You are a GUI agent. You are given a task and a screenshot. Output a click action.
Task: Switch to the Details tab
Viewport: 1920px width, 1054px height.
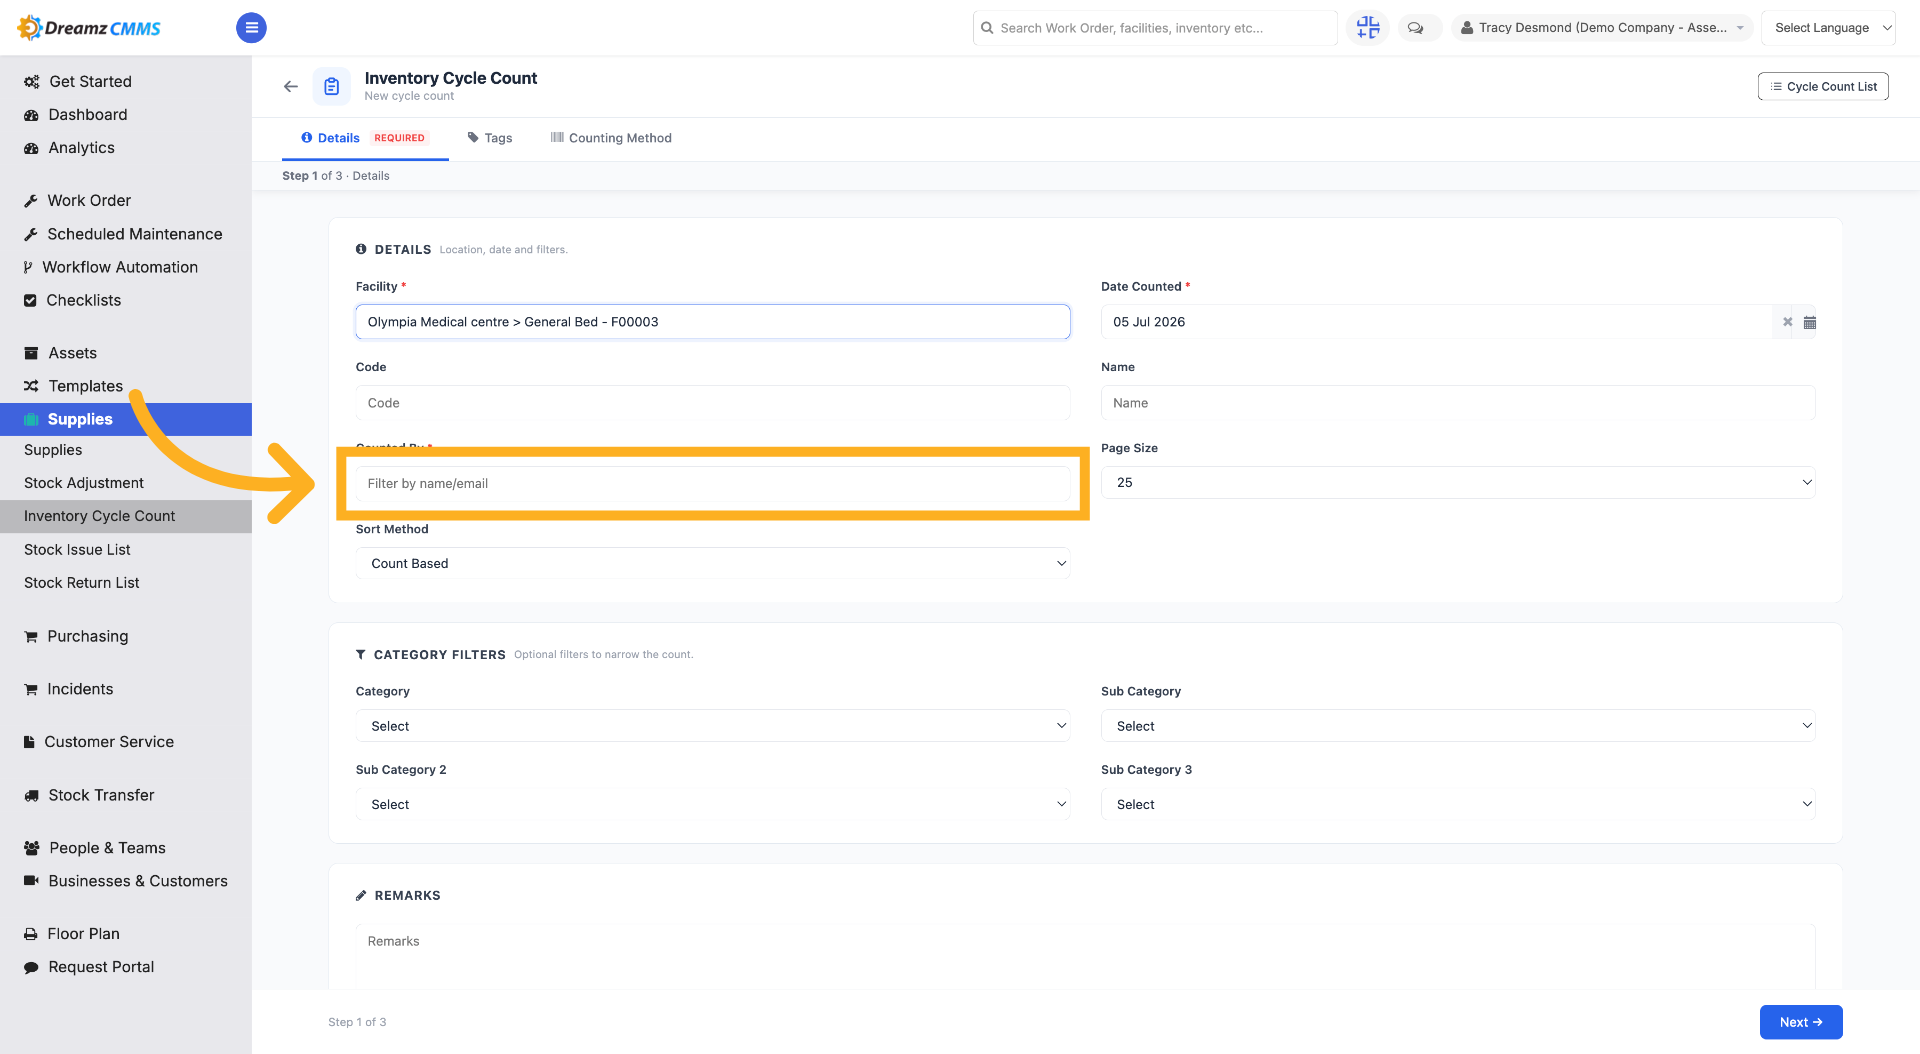point(365,138)
